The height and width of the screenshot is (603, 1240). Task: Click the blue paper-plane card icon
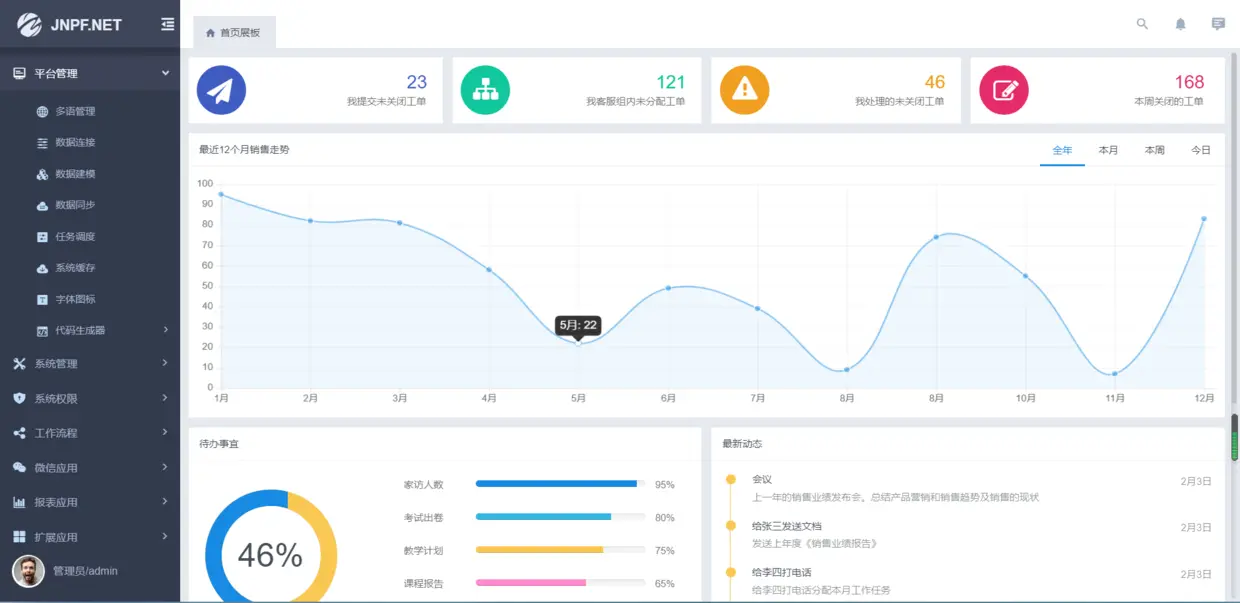221,90
